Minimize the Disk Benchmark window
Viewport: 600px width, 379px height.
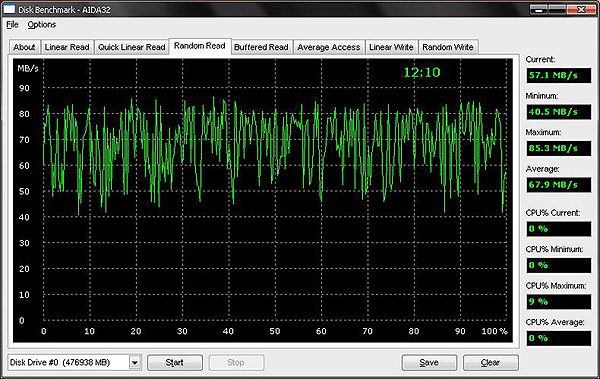[539, 10]
